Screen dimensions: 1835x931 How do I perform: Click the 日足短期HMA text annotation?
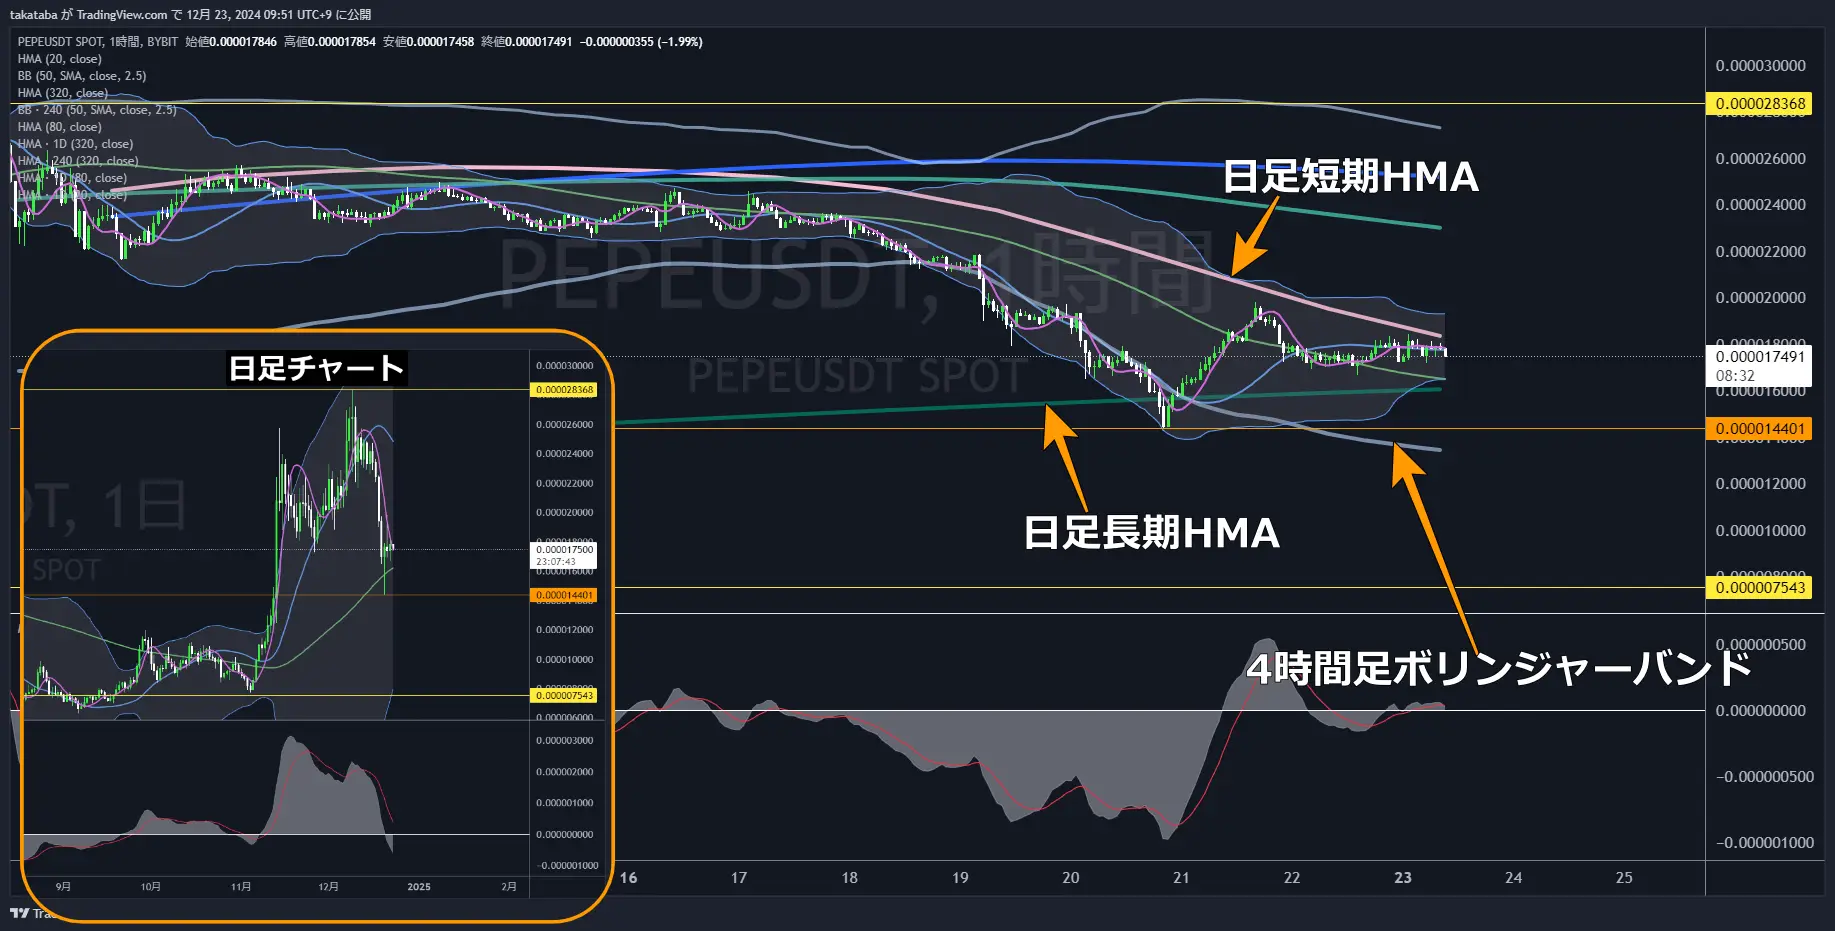pos(1350,177)
